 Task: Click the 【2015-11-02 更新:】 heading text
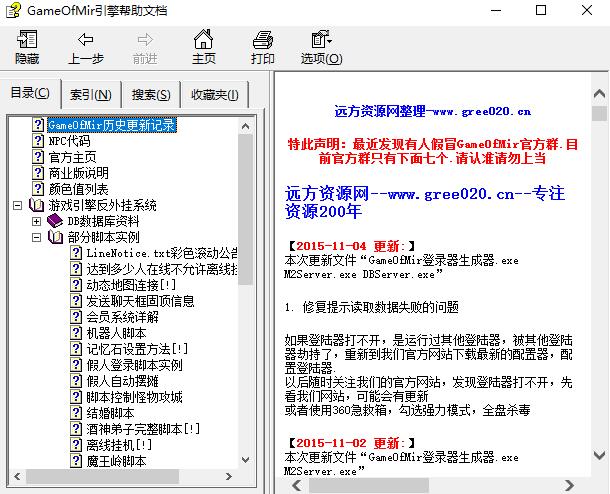pos(352,443)
